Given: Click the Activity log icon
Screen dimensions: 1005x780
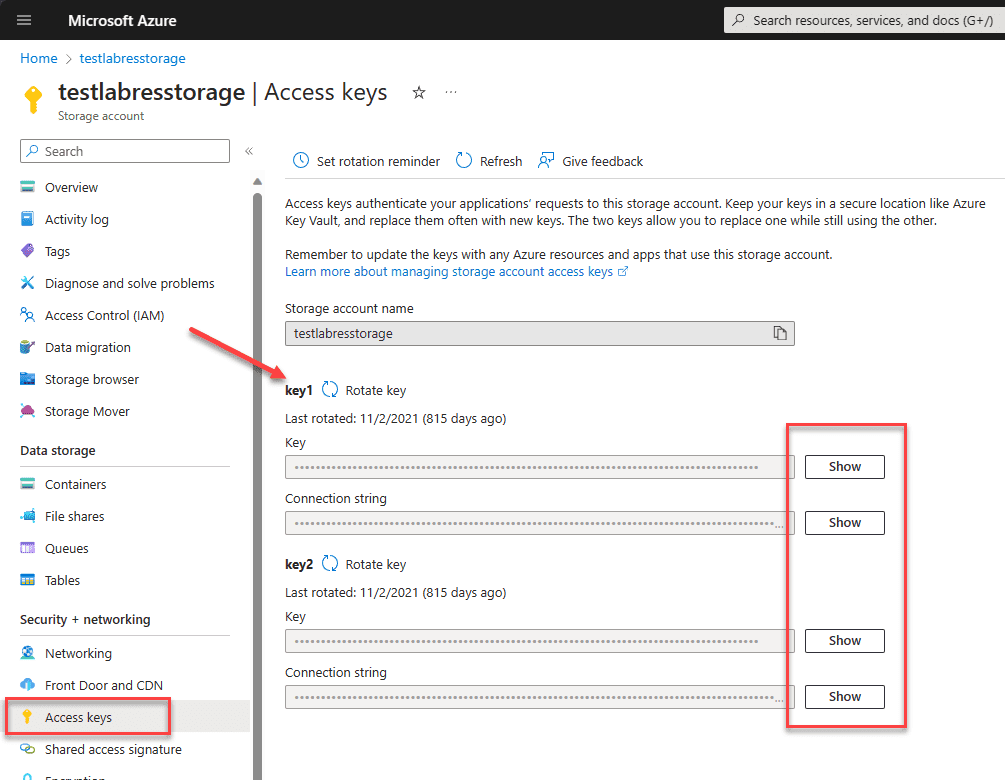Looking at the screenshot, I should tap(28, 219).
